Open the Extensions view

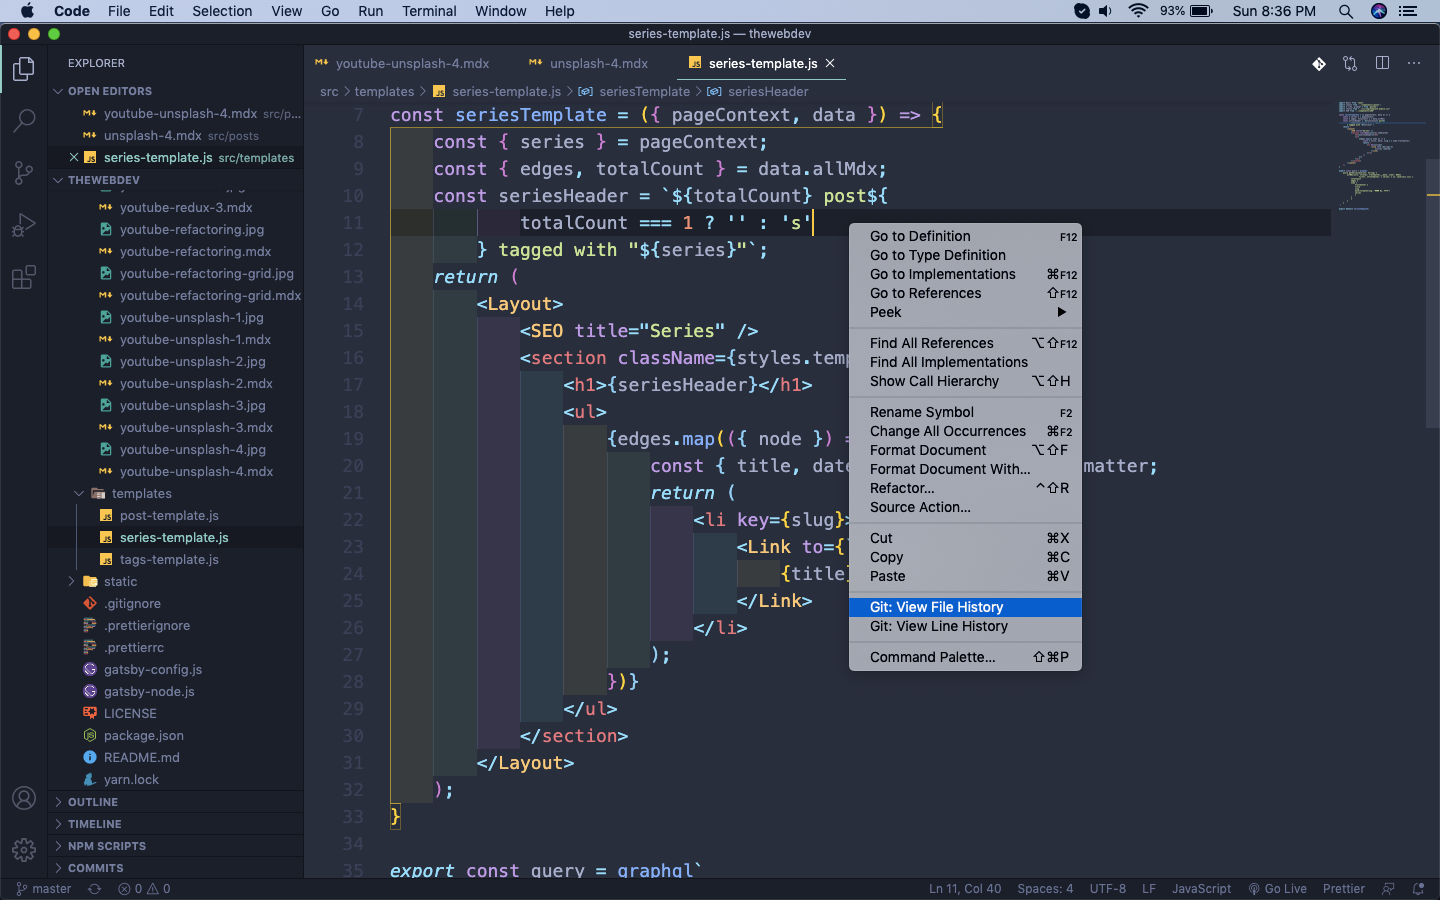click(x=24, y=277)
